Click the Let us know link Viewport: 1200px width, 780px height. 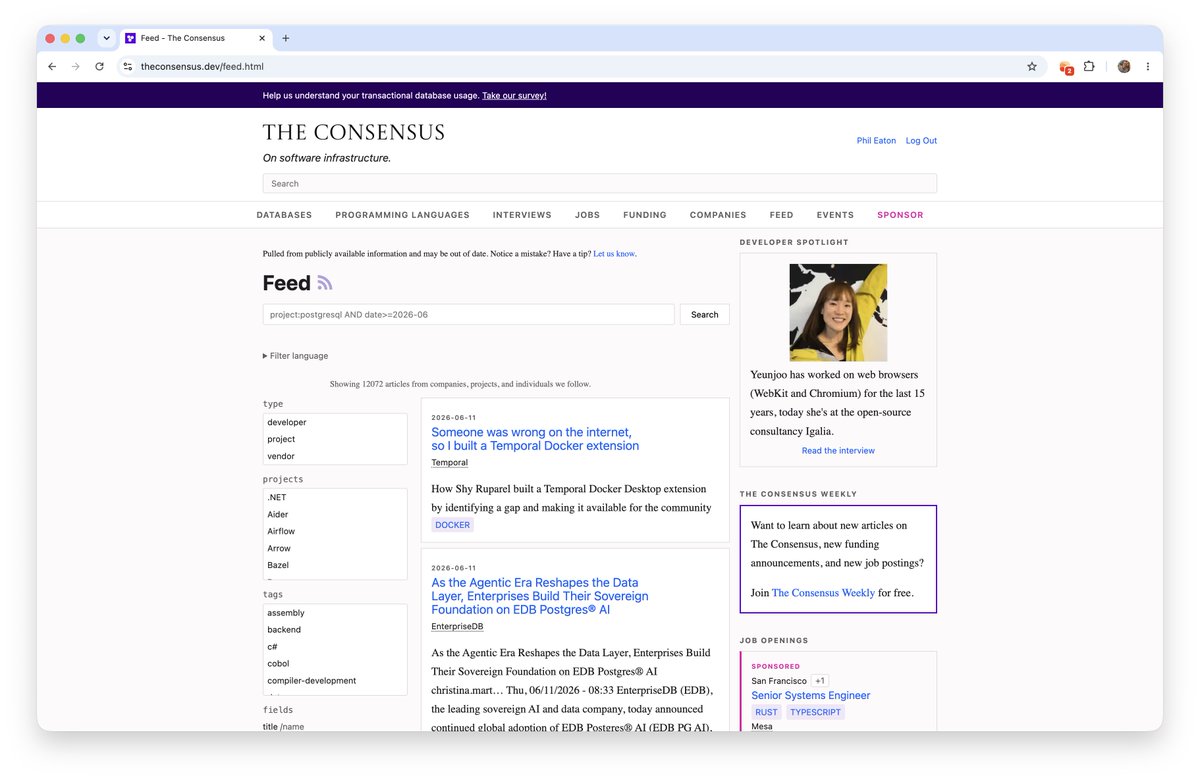[x=614, y=254]
